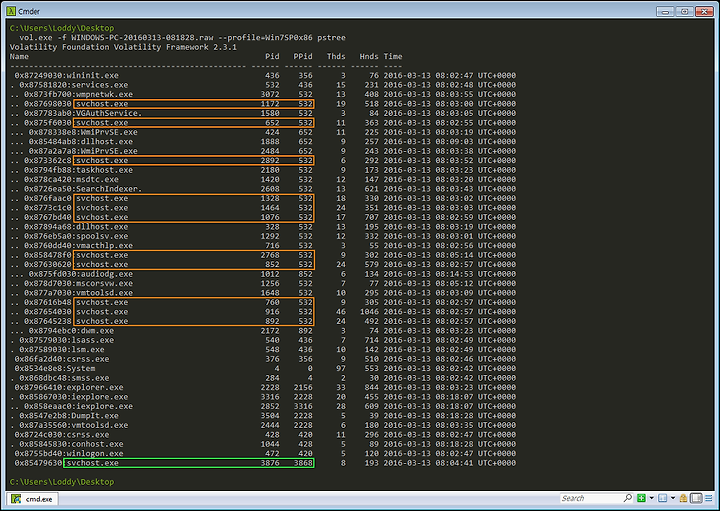Toggle the alternative view panel icon
The image size is (720, 511).
tap(696, 498)
